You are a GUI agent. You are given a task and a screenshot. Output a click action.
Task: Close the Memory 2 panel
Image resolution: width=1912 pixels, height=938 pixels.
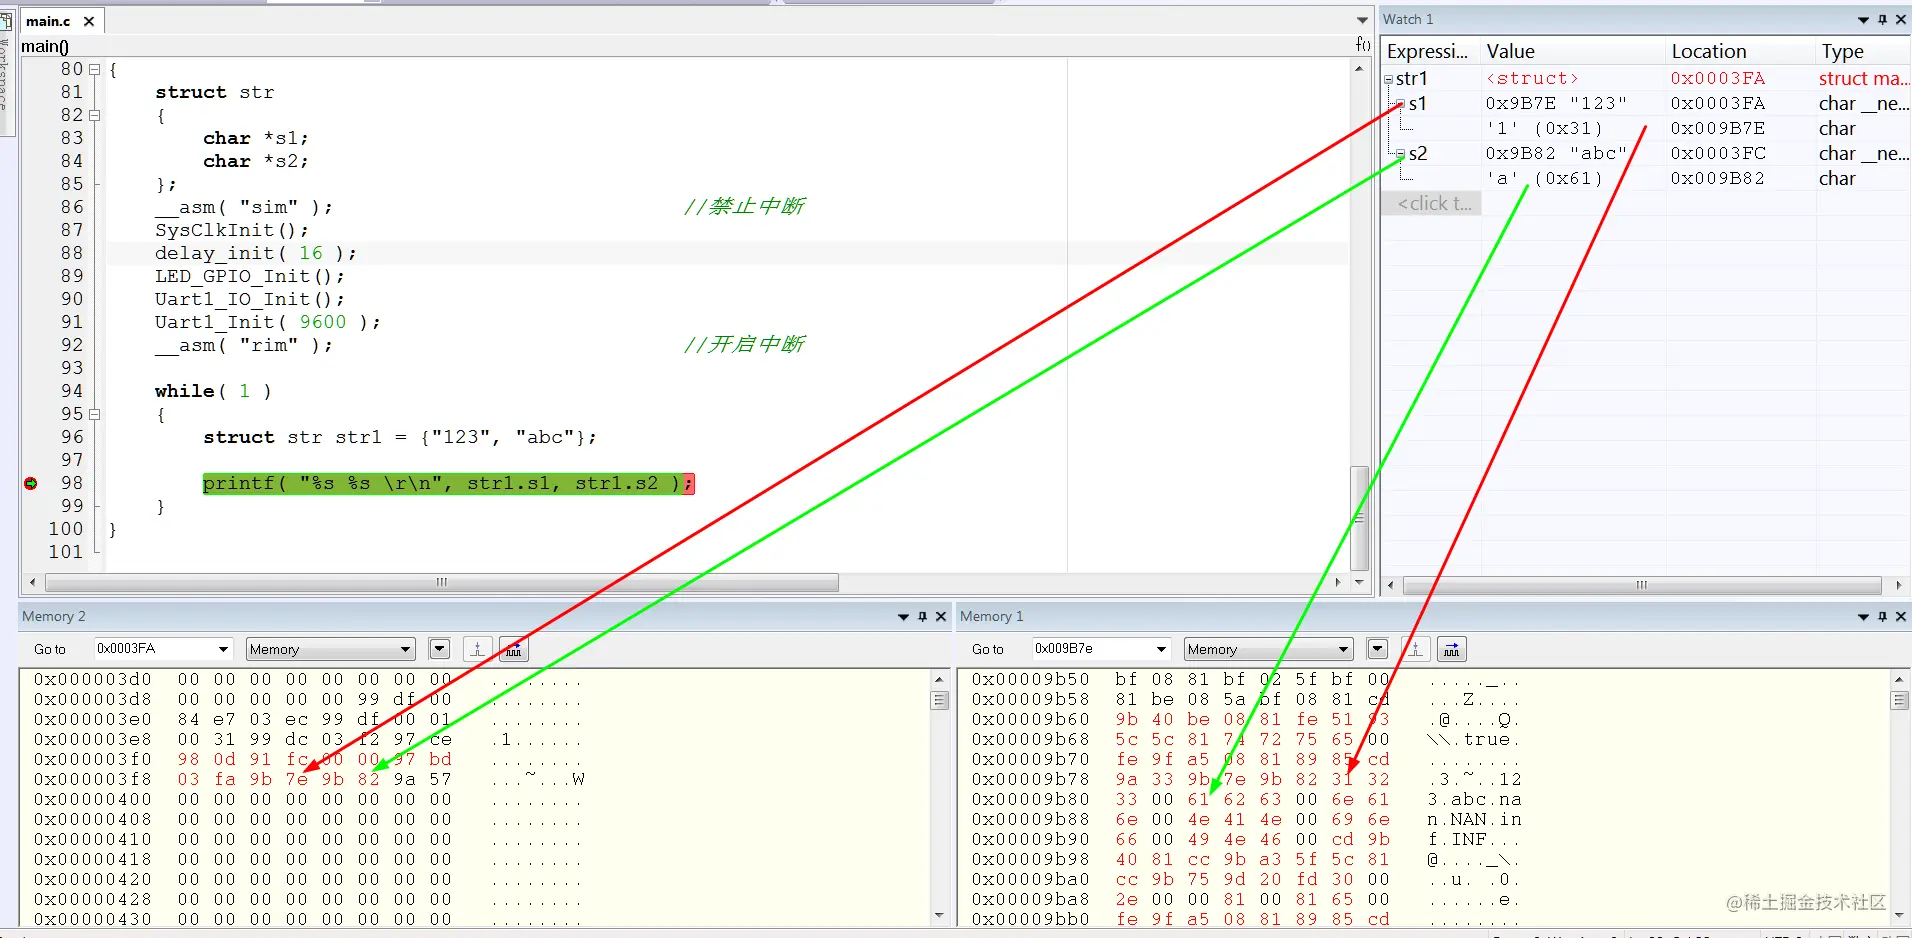tap(941, 617)
